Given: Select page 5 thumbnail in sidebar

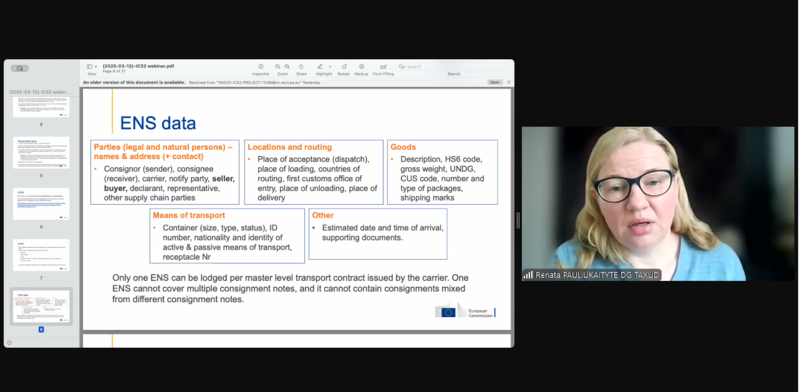Looking at the screenshot, I should 41,153.
